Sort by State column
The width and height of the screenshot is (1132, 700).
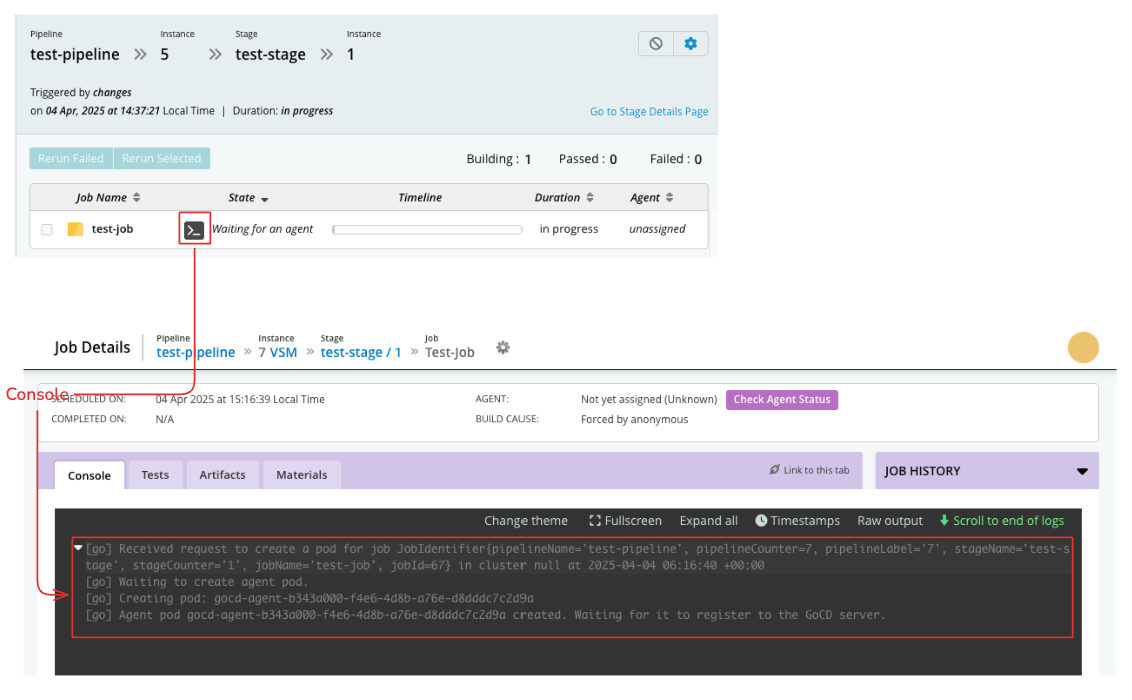pos(248,198)
